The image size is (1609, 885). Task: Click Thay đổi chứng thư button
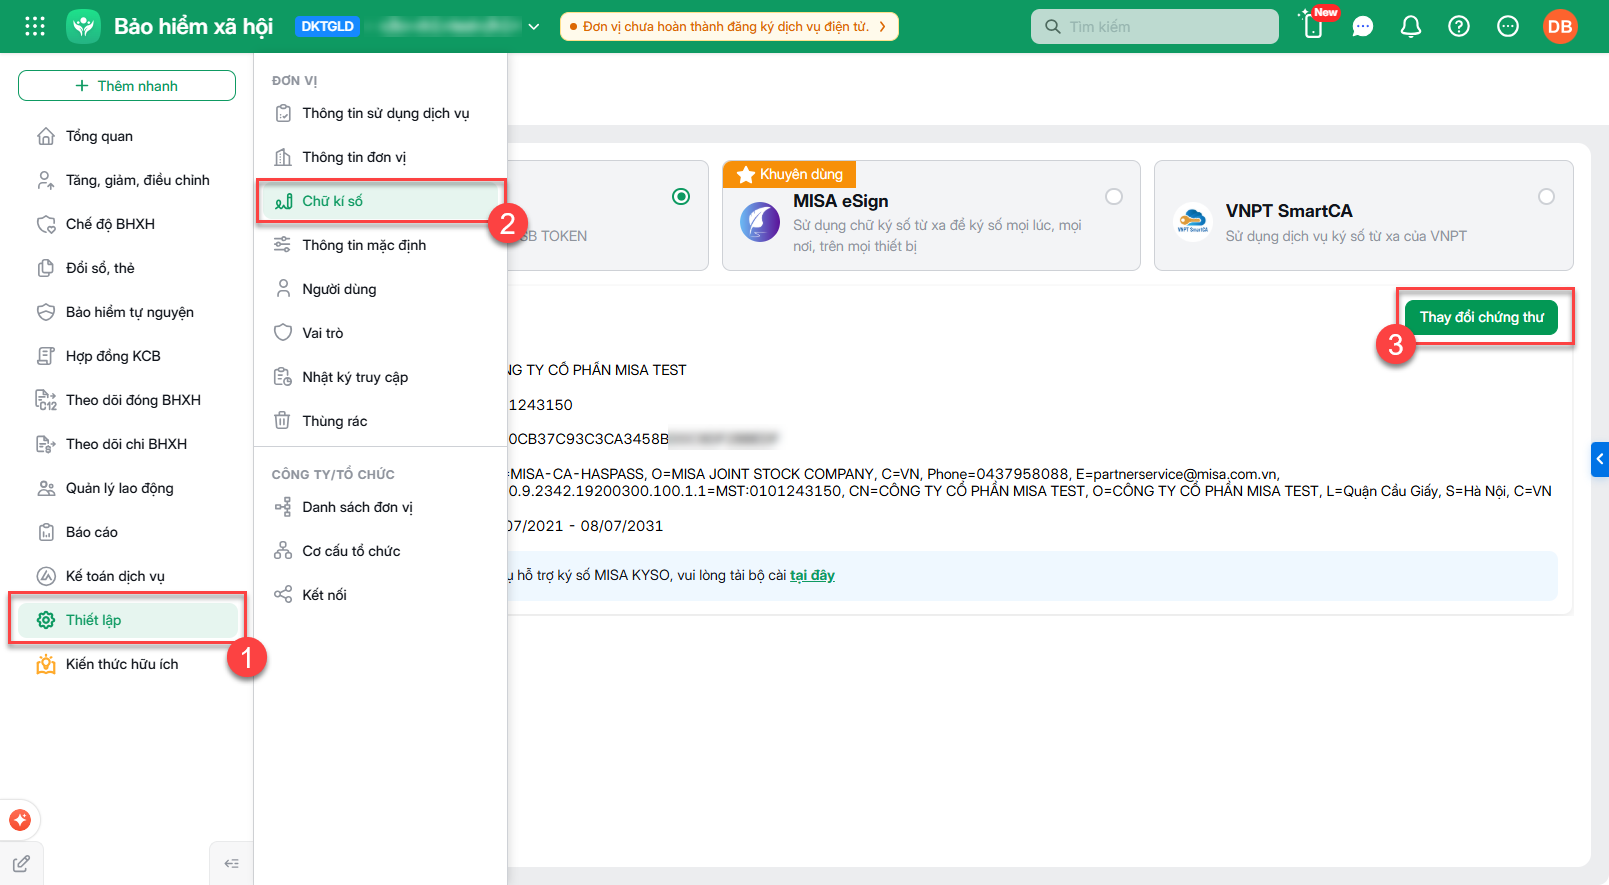(x=1482, y=317)
